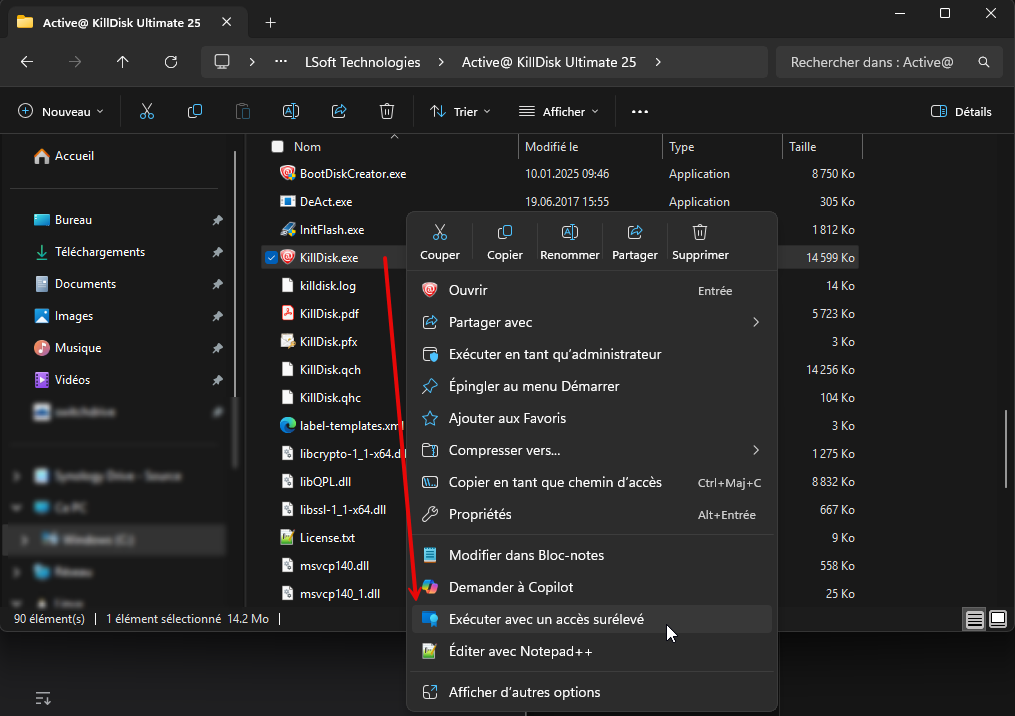Close the Active@ KillDisk Ultimate 25 tab
Screen dimensions: 1015x716
(x=227, y=22)
